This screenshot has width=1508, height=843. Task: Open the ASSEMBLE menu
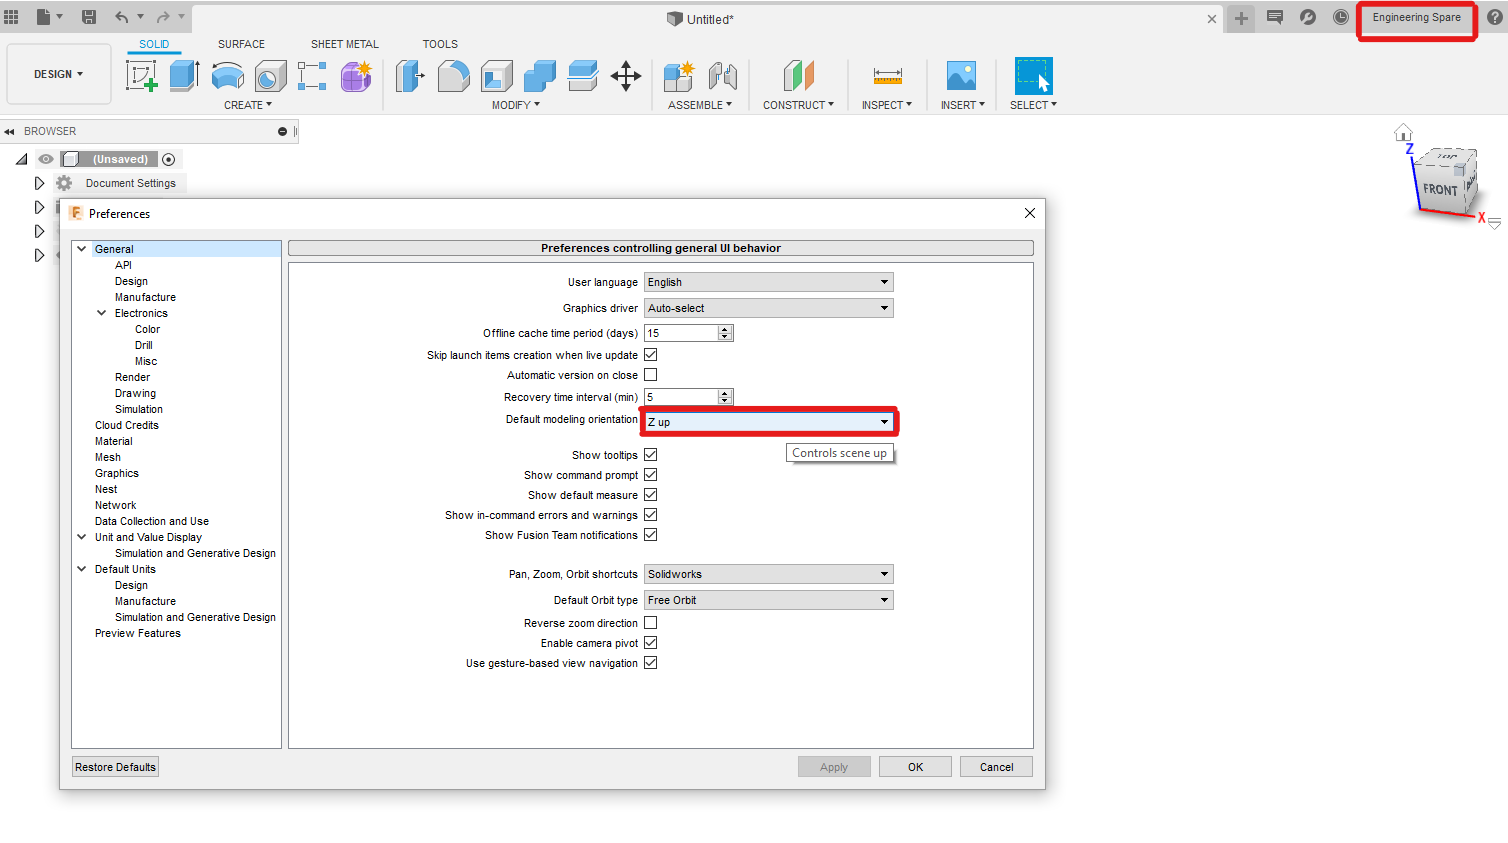click(700, 105)
